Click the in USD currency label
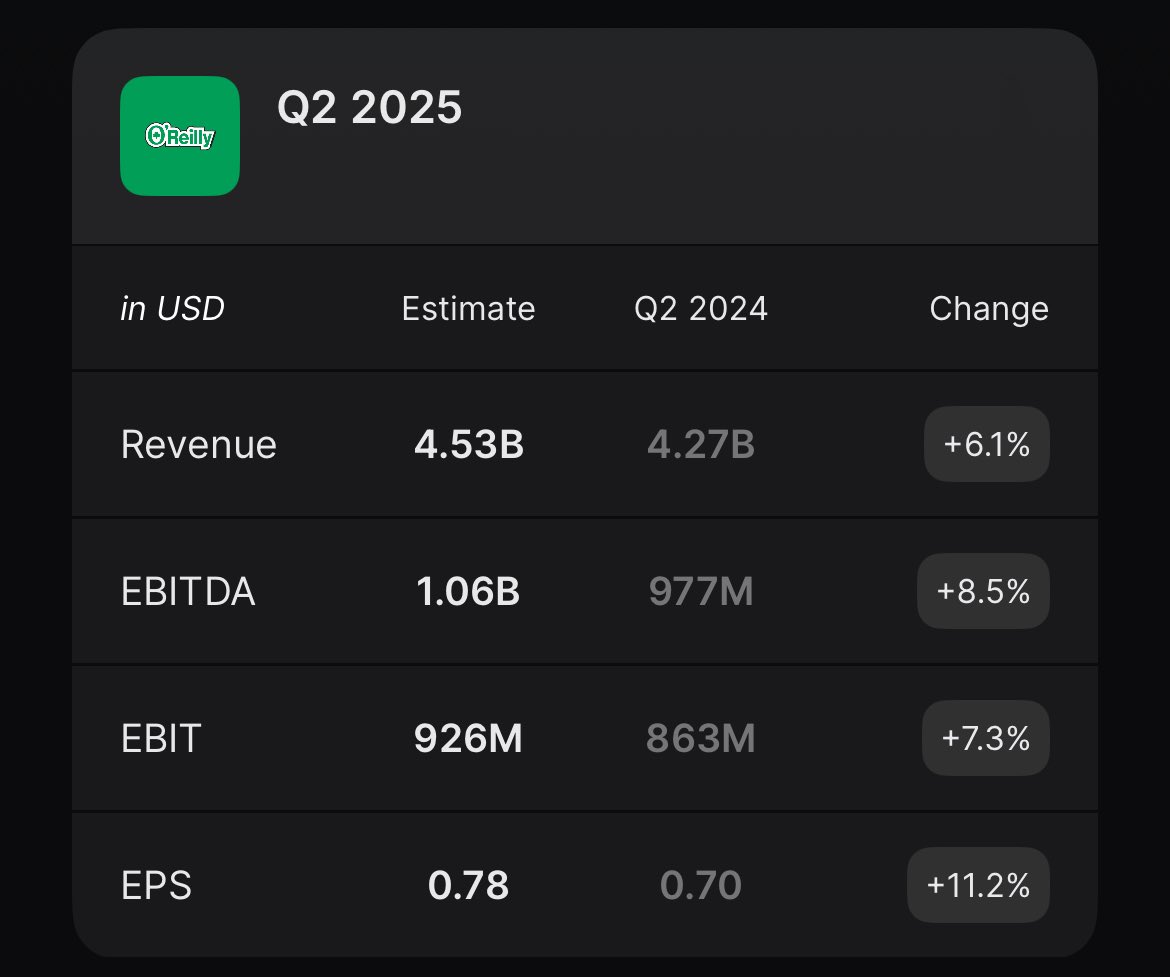The height and width of the screenshot is (977, 1170). pyautogui.click(x=172, y=308)
